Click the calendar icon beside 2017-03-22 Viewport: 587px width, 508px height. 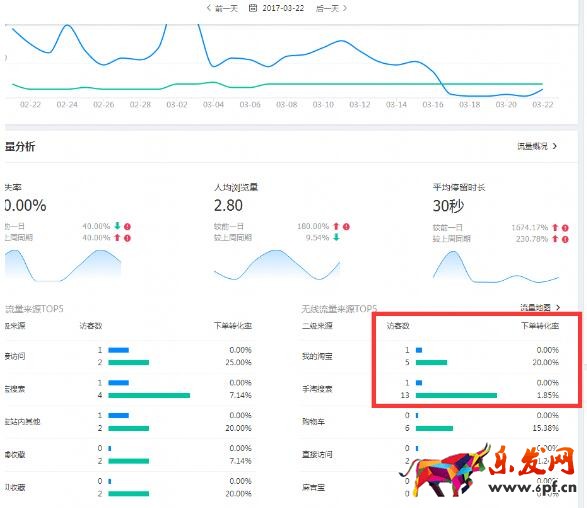[253, 8]
